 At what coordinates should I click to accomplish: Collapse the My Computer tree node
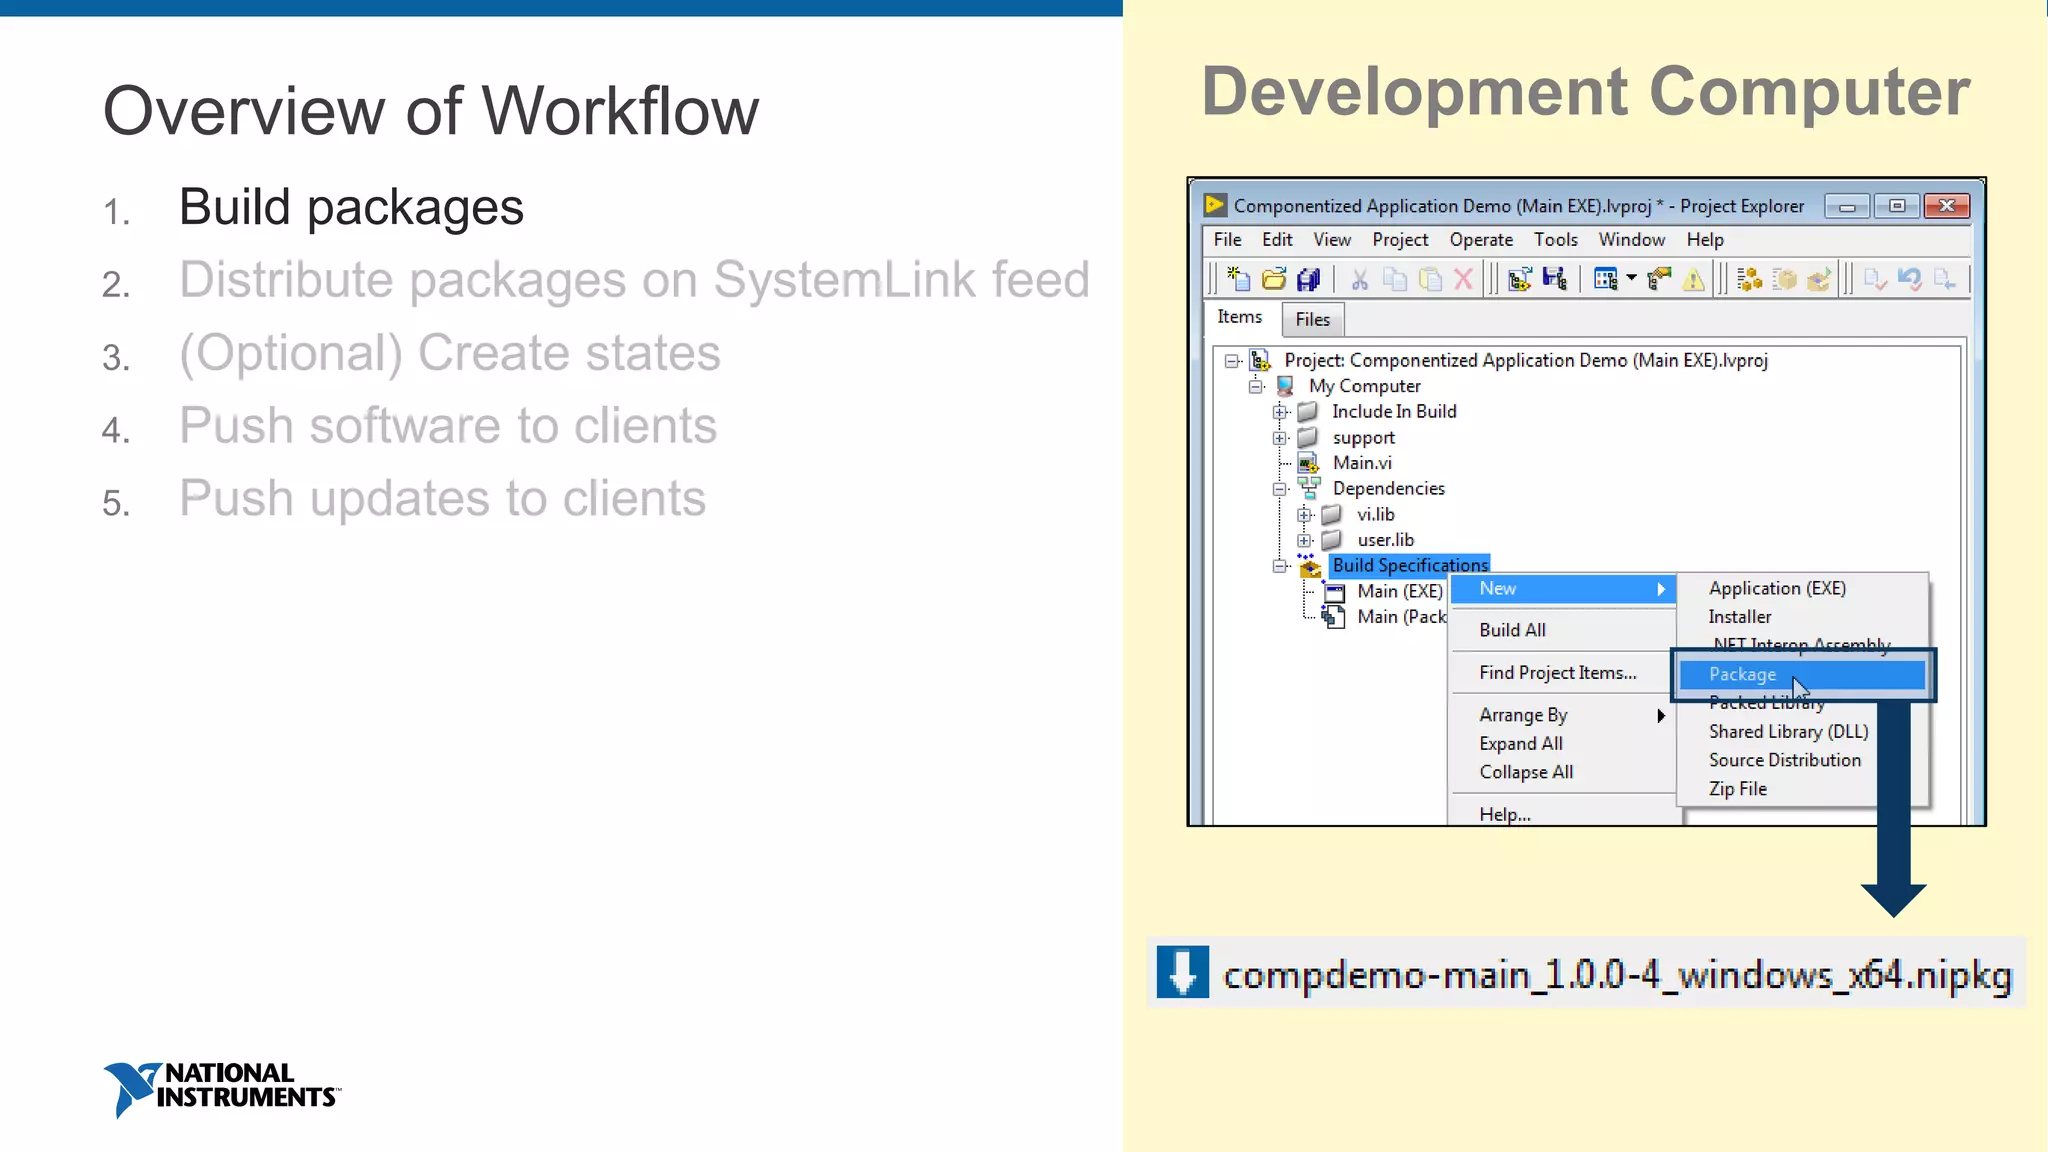(x=1256, y=386)
